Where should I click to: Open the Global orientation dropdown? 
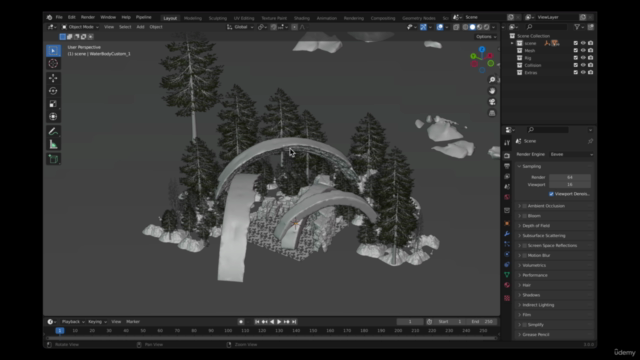click(240, 27)
